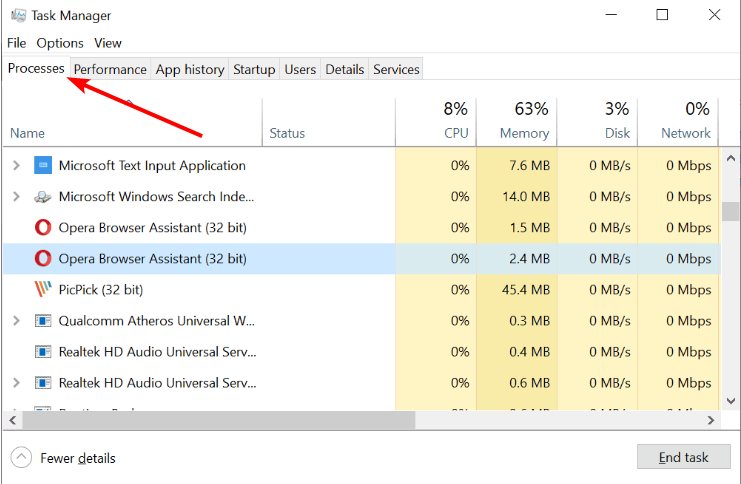Open the Startup tab

pos(254,69)
